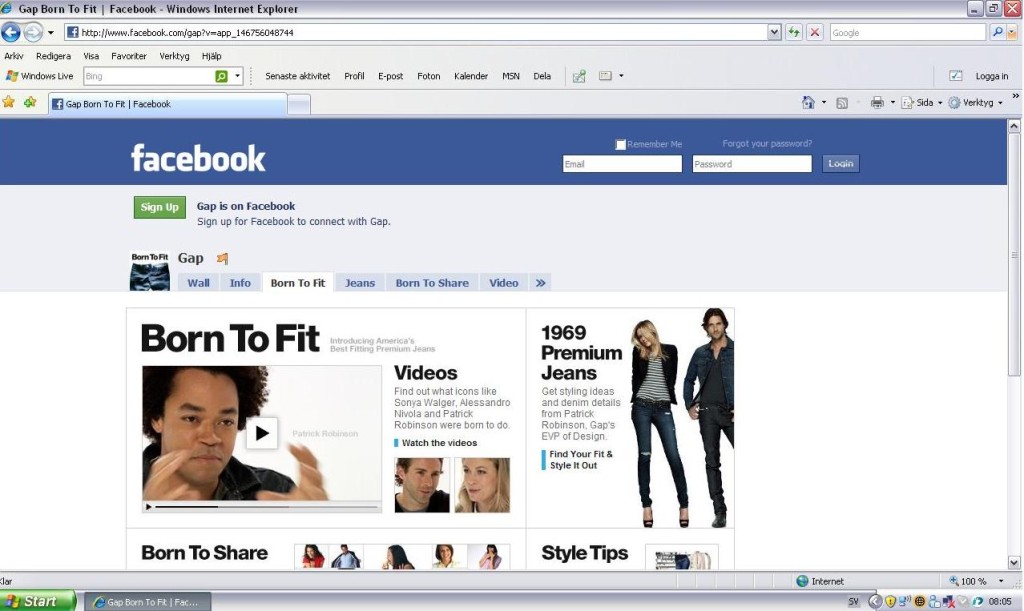Open E-post in Windows Live toolbar
The image size is (1024, 611).
point(391,76)
